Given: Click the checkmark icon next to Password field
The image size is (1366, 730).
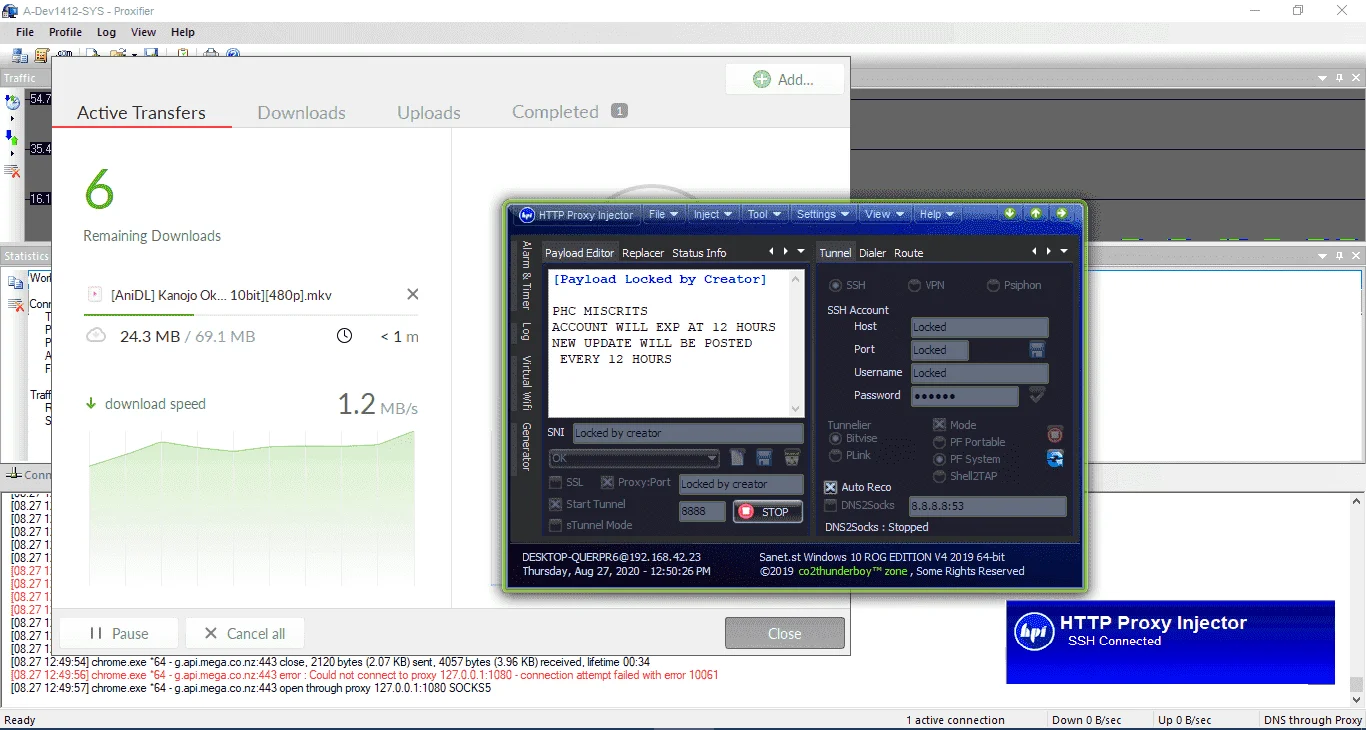Looking at the screenshot, I should pyautogui.click(x=1037, y=395).
